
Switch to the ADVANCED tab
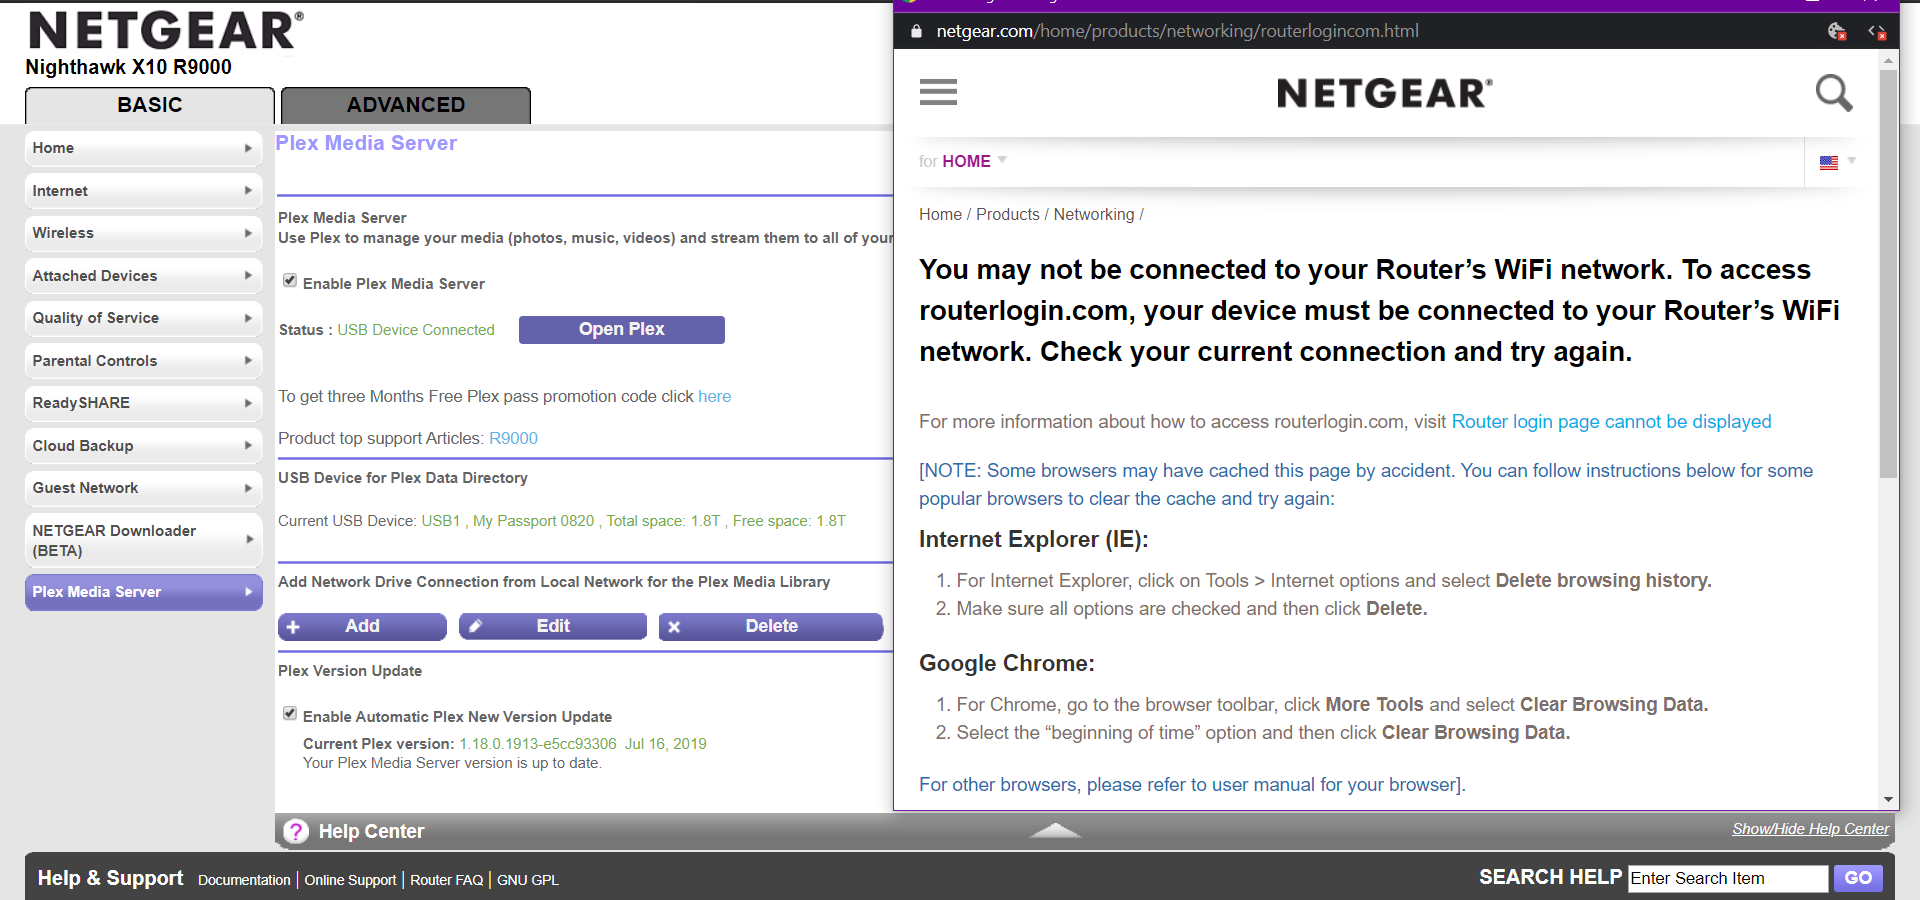(x=406, y=105)
